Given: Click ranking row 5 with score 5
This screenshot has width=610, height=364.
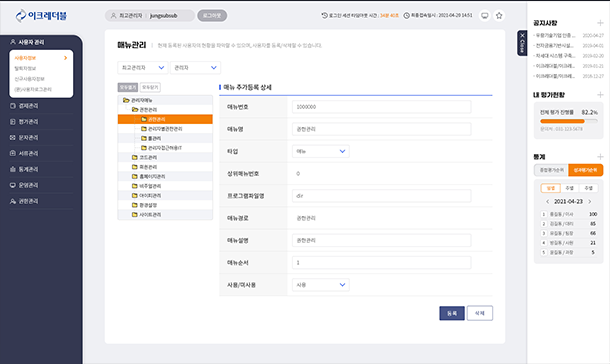Looking at the screenshot, I should tap(568, 252).
